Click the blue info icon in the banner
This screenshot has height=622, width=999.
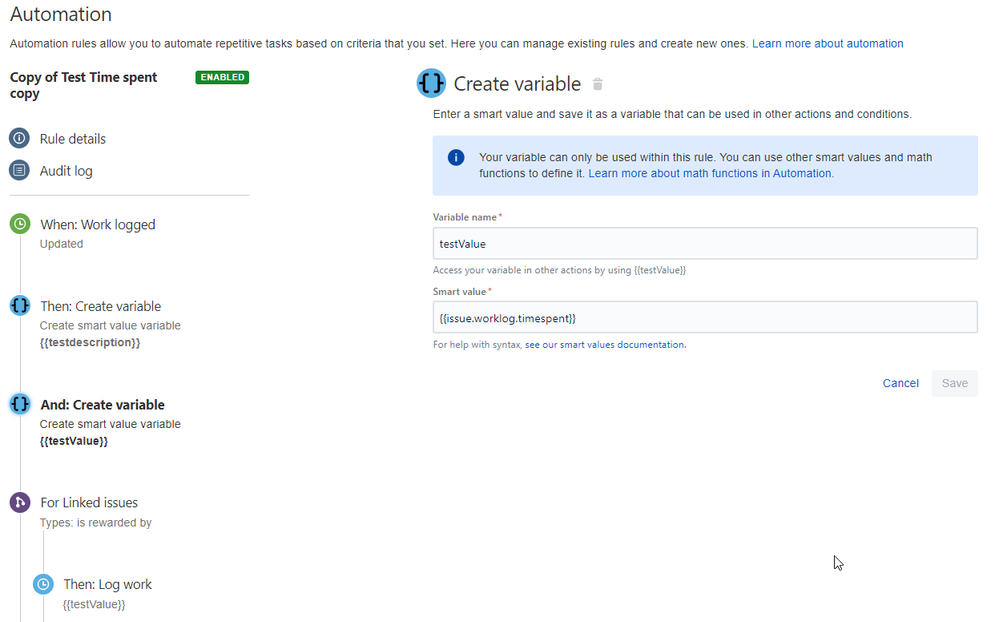coord(456,157)
